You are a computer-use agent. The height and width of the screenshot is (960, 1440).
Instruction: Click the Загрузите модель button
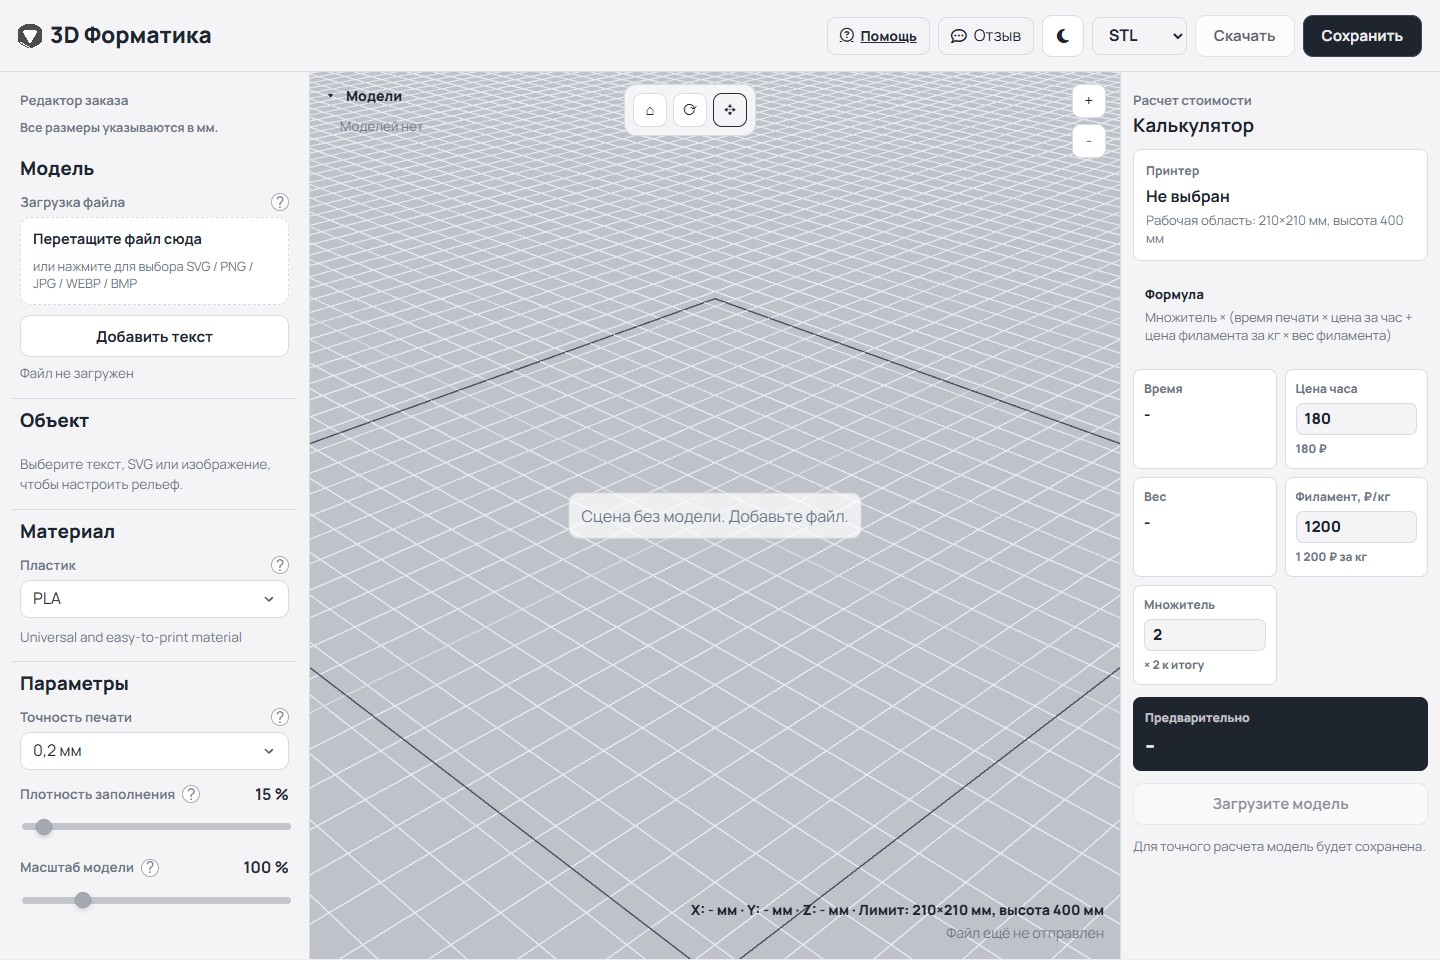1280,804
